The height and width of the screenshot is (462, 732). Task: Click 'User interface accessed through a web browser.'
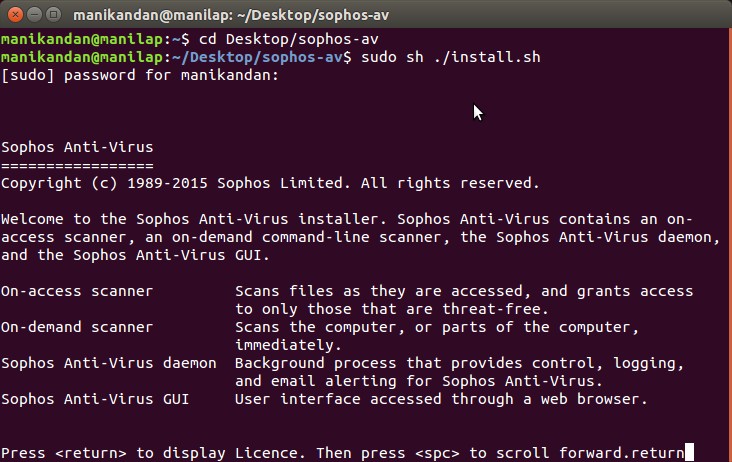(x=441, y=399)
